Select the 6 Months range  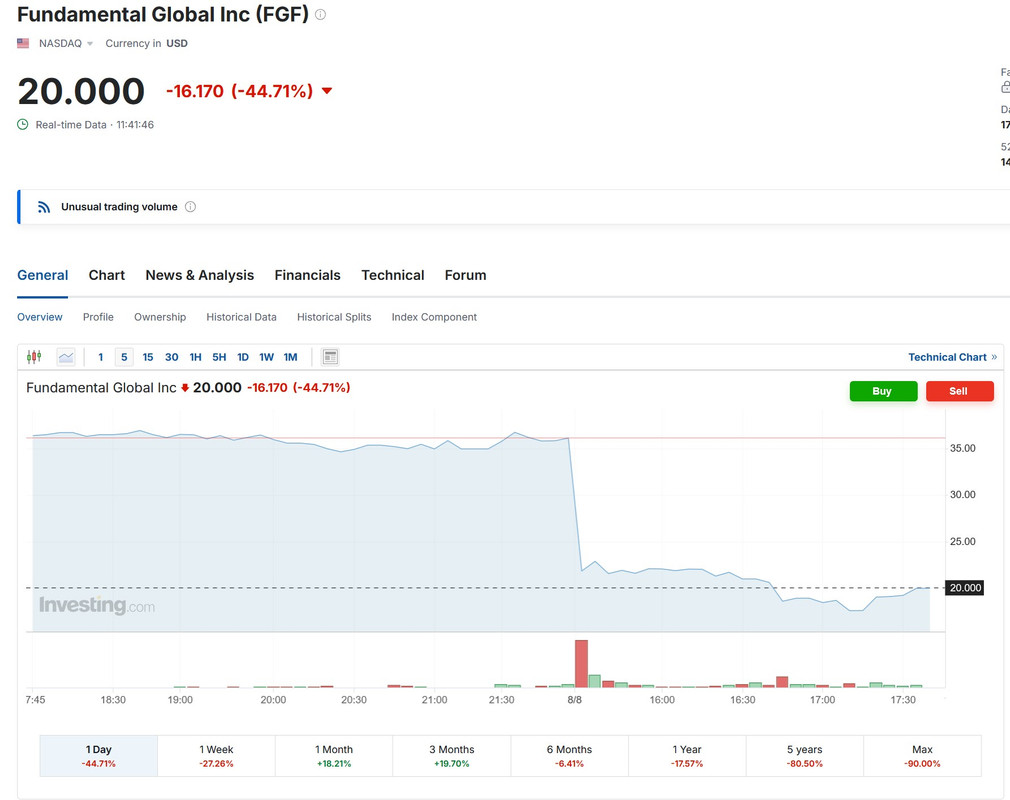[569, 756]
